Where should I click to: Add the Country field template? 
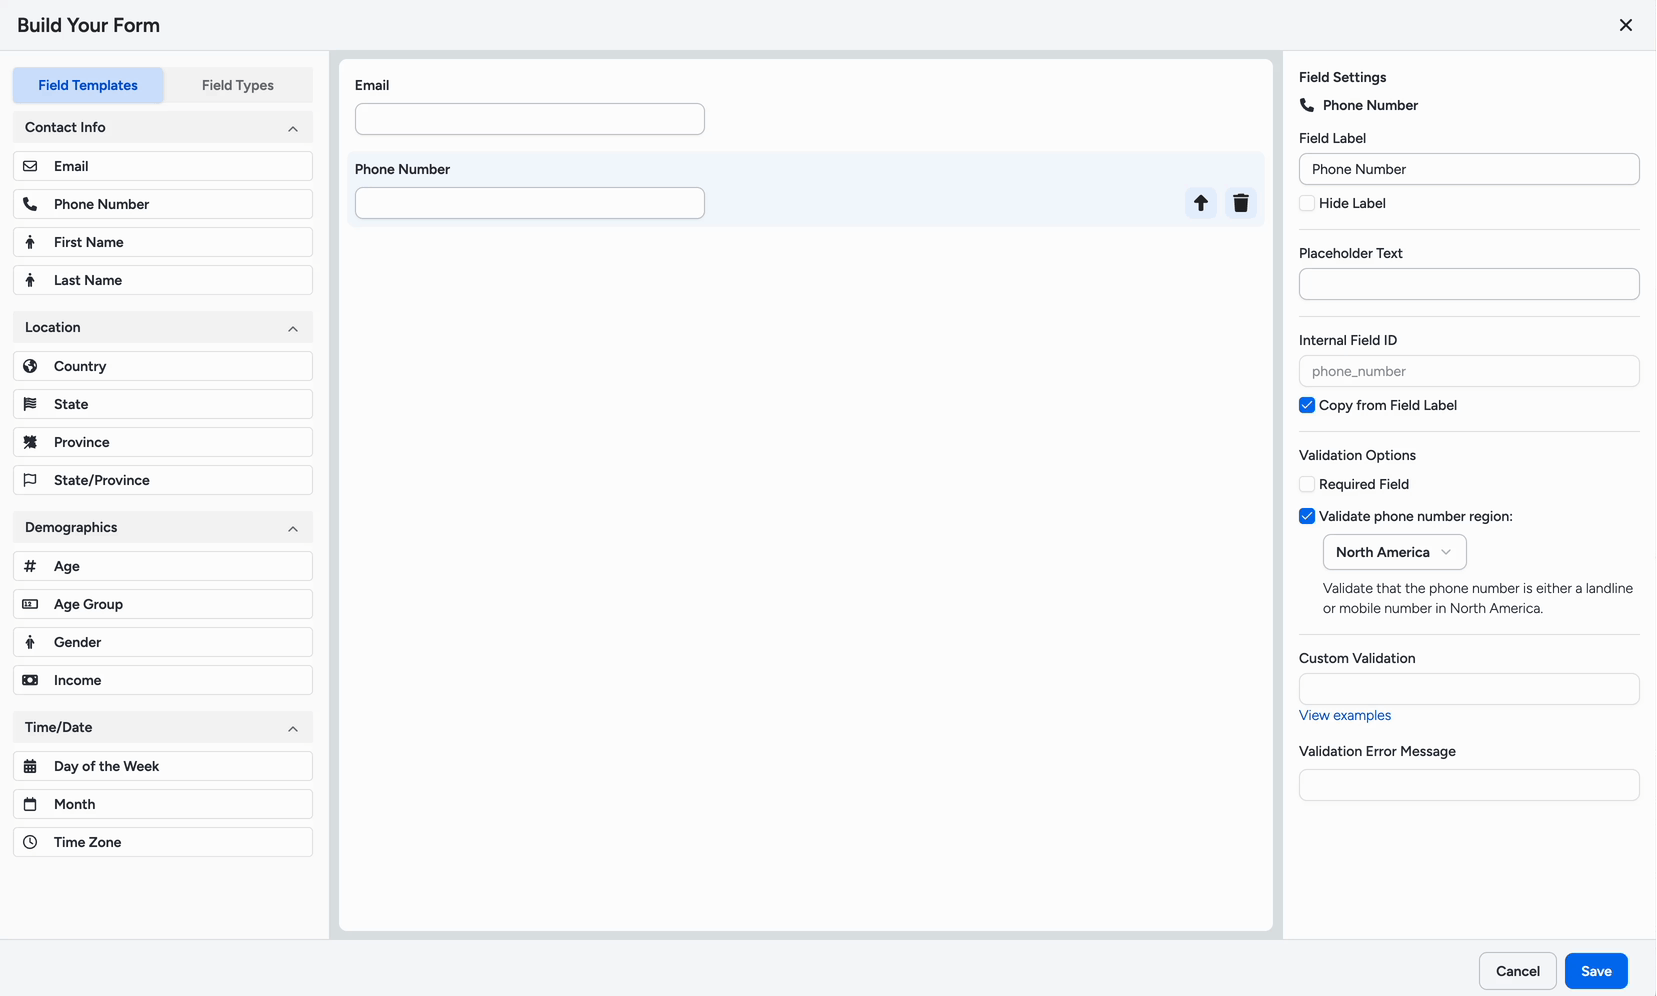(163, 366)
